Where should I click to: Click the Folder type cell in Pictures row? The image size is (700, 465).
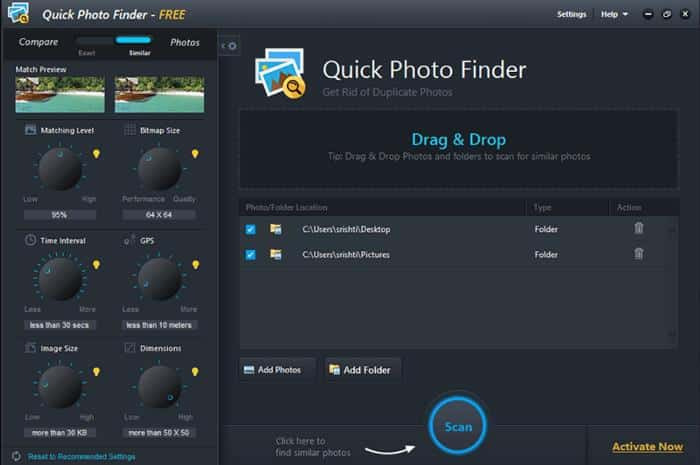coord(546,255)
